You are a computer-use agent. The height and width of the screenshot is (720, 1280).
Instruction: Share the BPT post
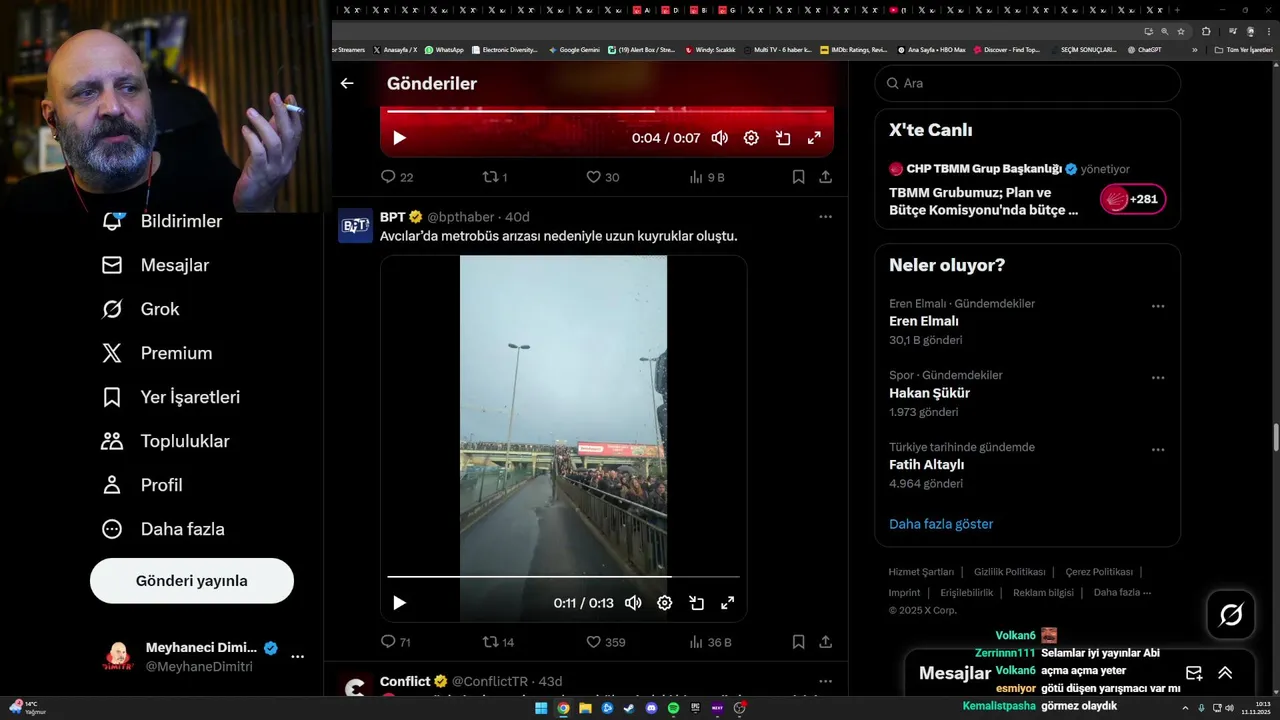(x=826, y=642)
